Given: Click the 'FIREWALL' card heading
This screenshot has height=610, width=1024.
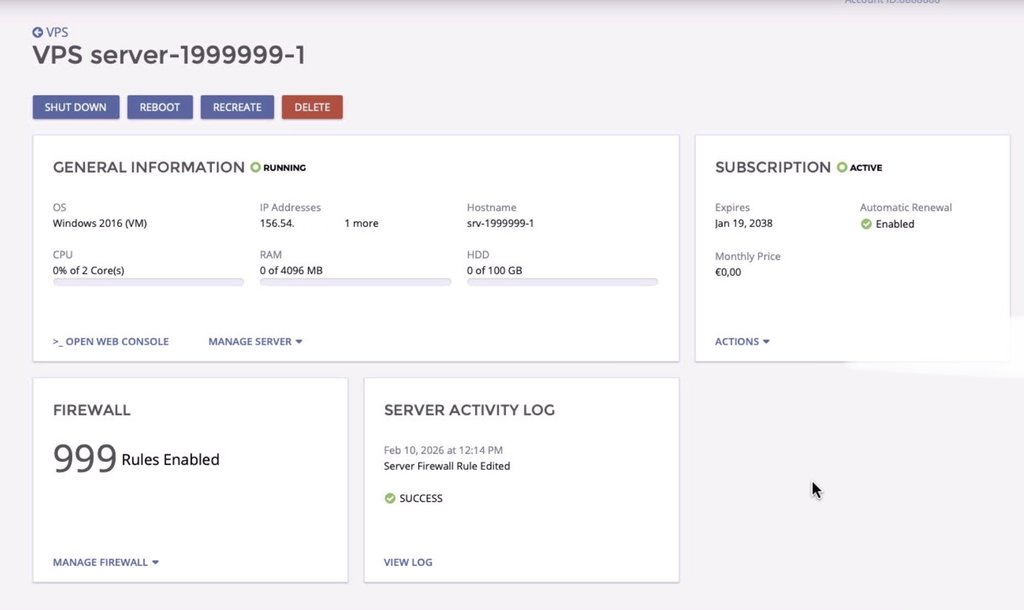Looking at the screenshot, I should pyautogui.click(x=92, y=410).
